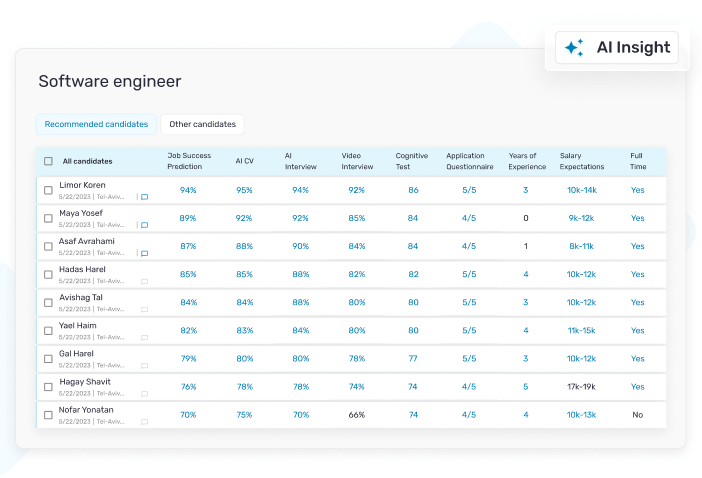The height and width of the screenshot is (478, 702).
Task: Click Avishag Tal's 84% Job Success Prediction
Action: pos(188,303)
